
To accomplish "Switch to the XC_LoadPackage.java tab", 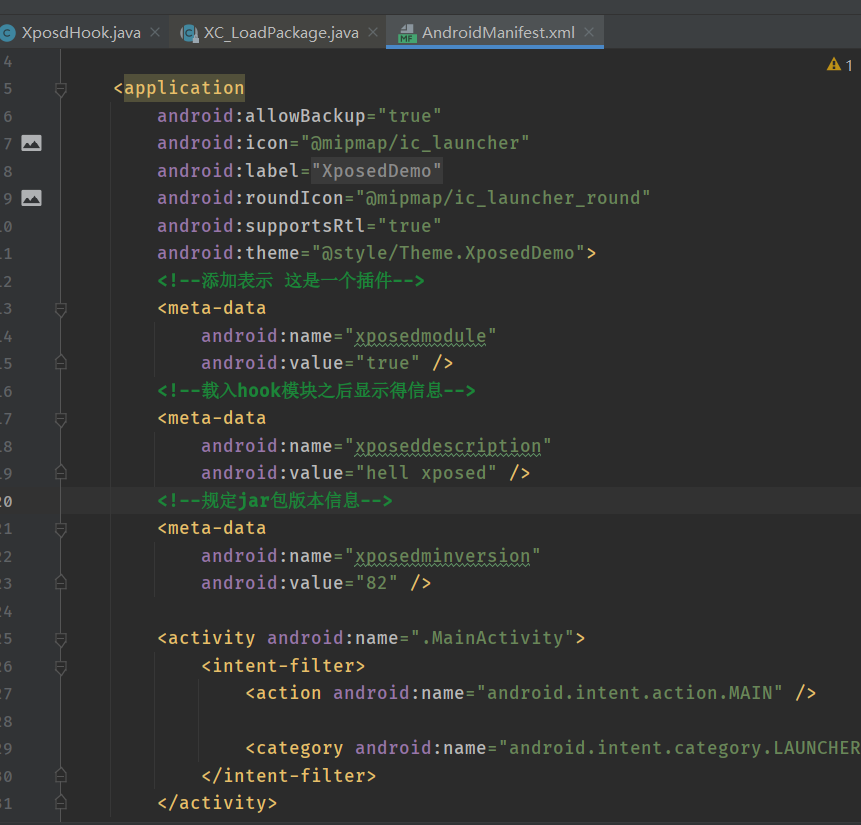I will [280, 33].
